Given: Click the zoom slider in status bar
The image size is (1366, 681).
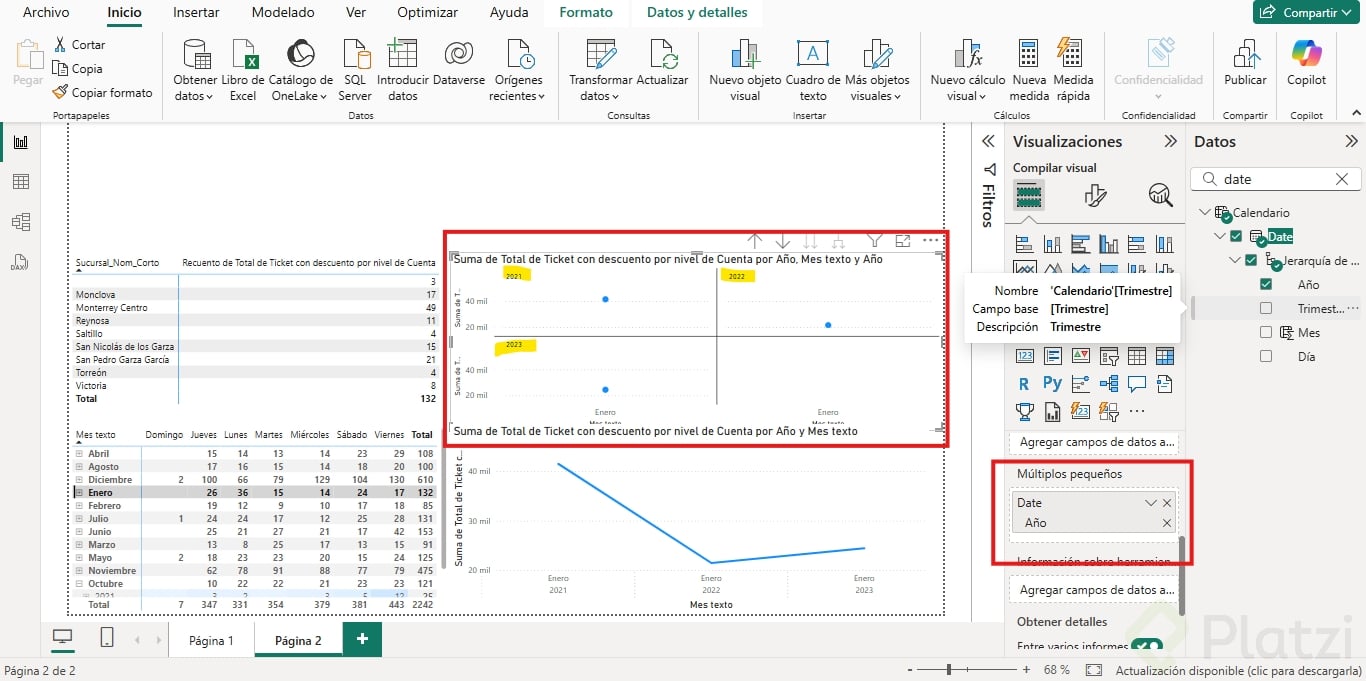Looking at the screenshot, I should 948,670.
